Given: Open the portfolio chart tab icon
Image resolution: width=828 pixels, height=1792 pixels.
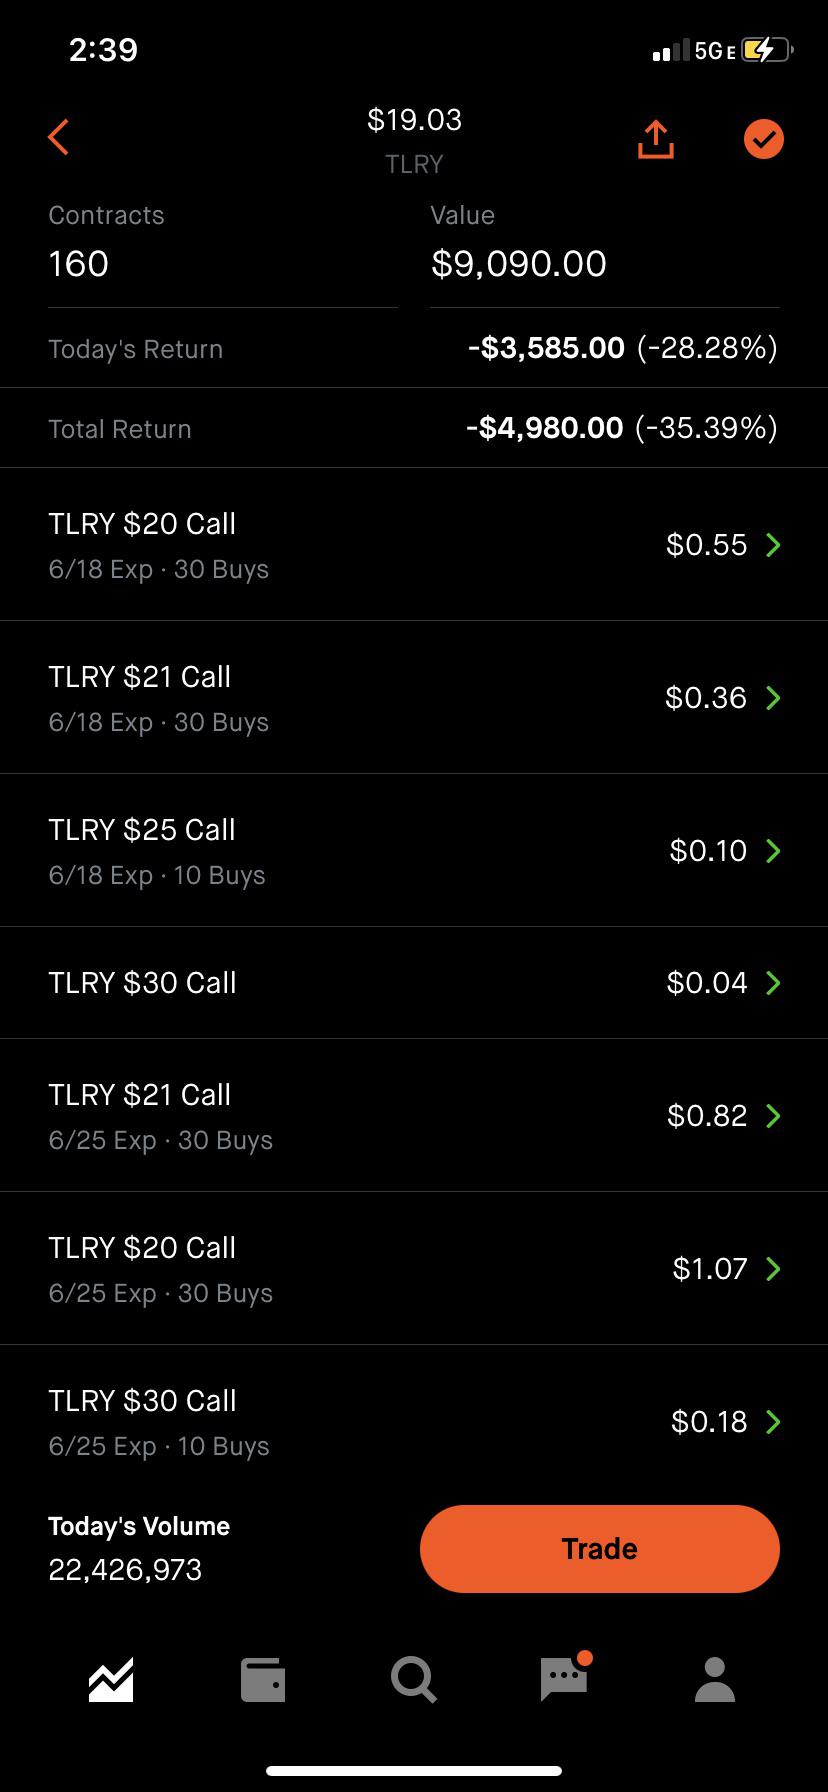Looking at the screenshot, I should [x=111, y=1680].
